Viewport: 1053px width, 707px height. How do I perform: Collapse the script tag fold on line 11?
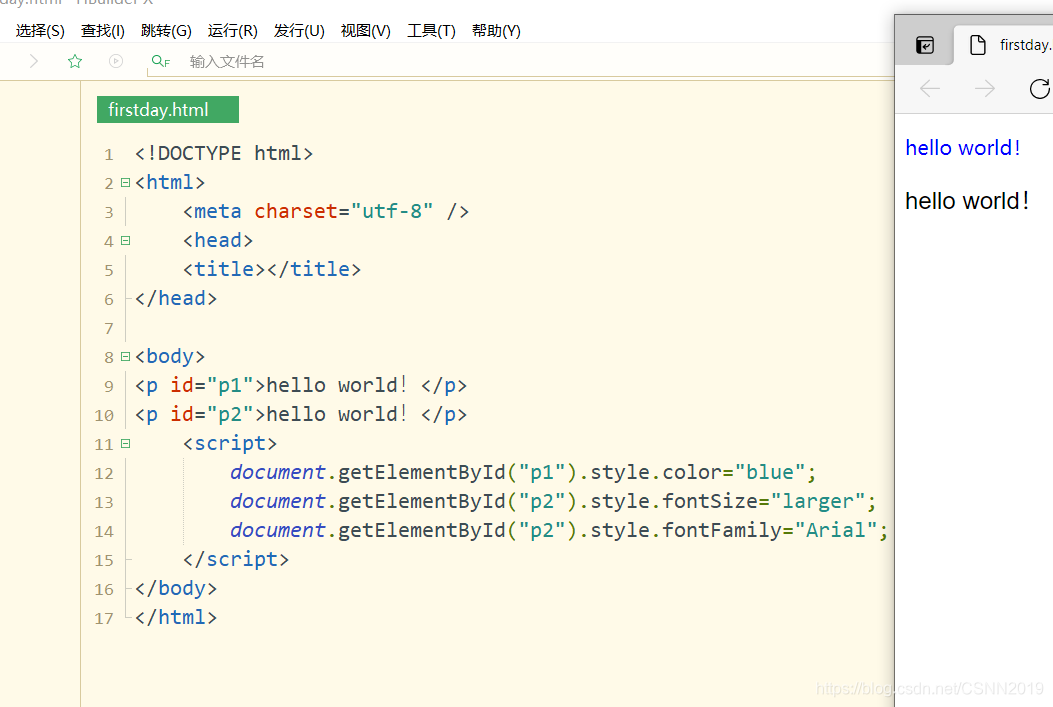pos(125,444)
